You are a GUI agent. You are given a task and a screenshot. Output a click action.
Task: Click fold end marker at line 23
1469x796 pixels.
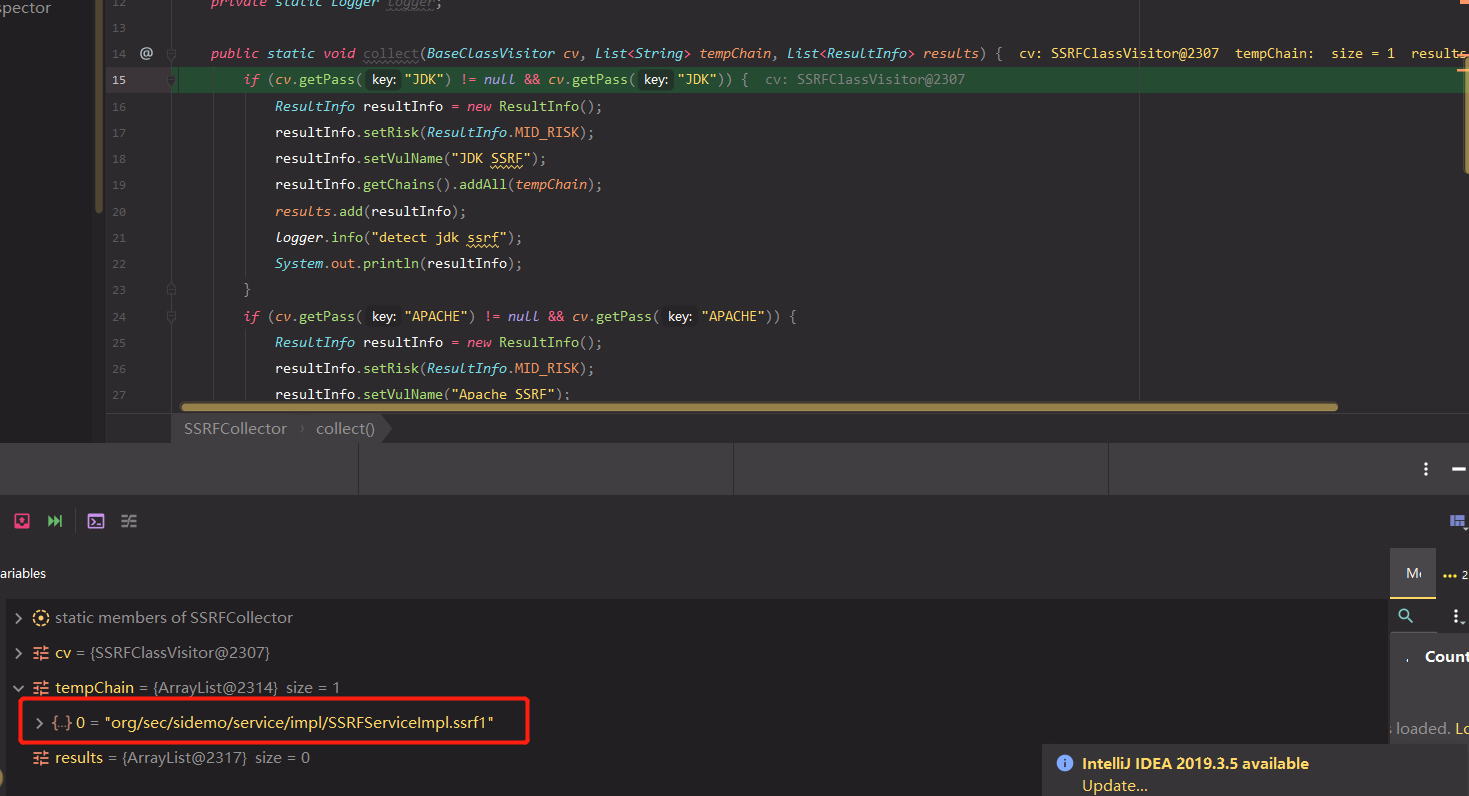click(171, 289)
